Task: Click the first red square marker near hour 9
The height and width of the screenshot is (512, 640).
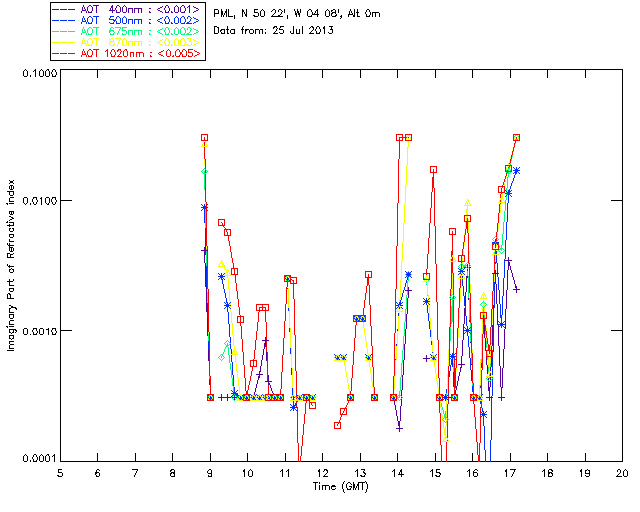Action: click(204, 138)
